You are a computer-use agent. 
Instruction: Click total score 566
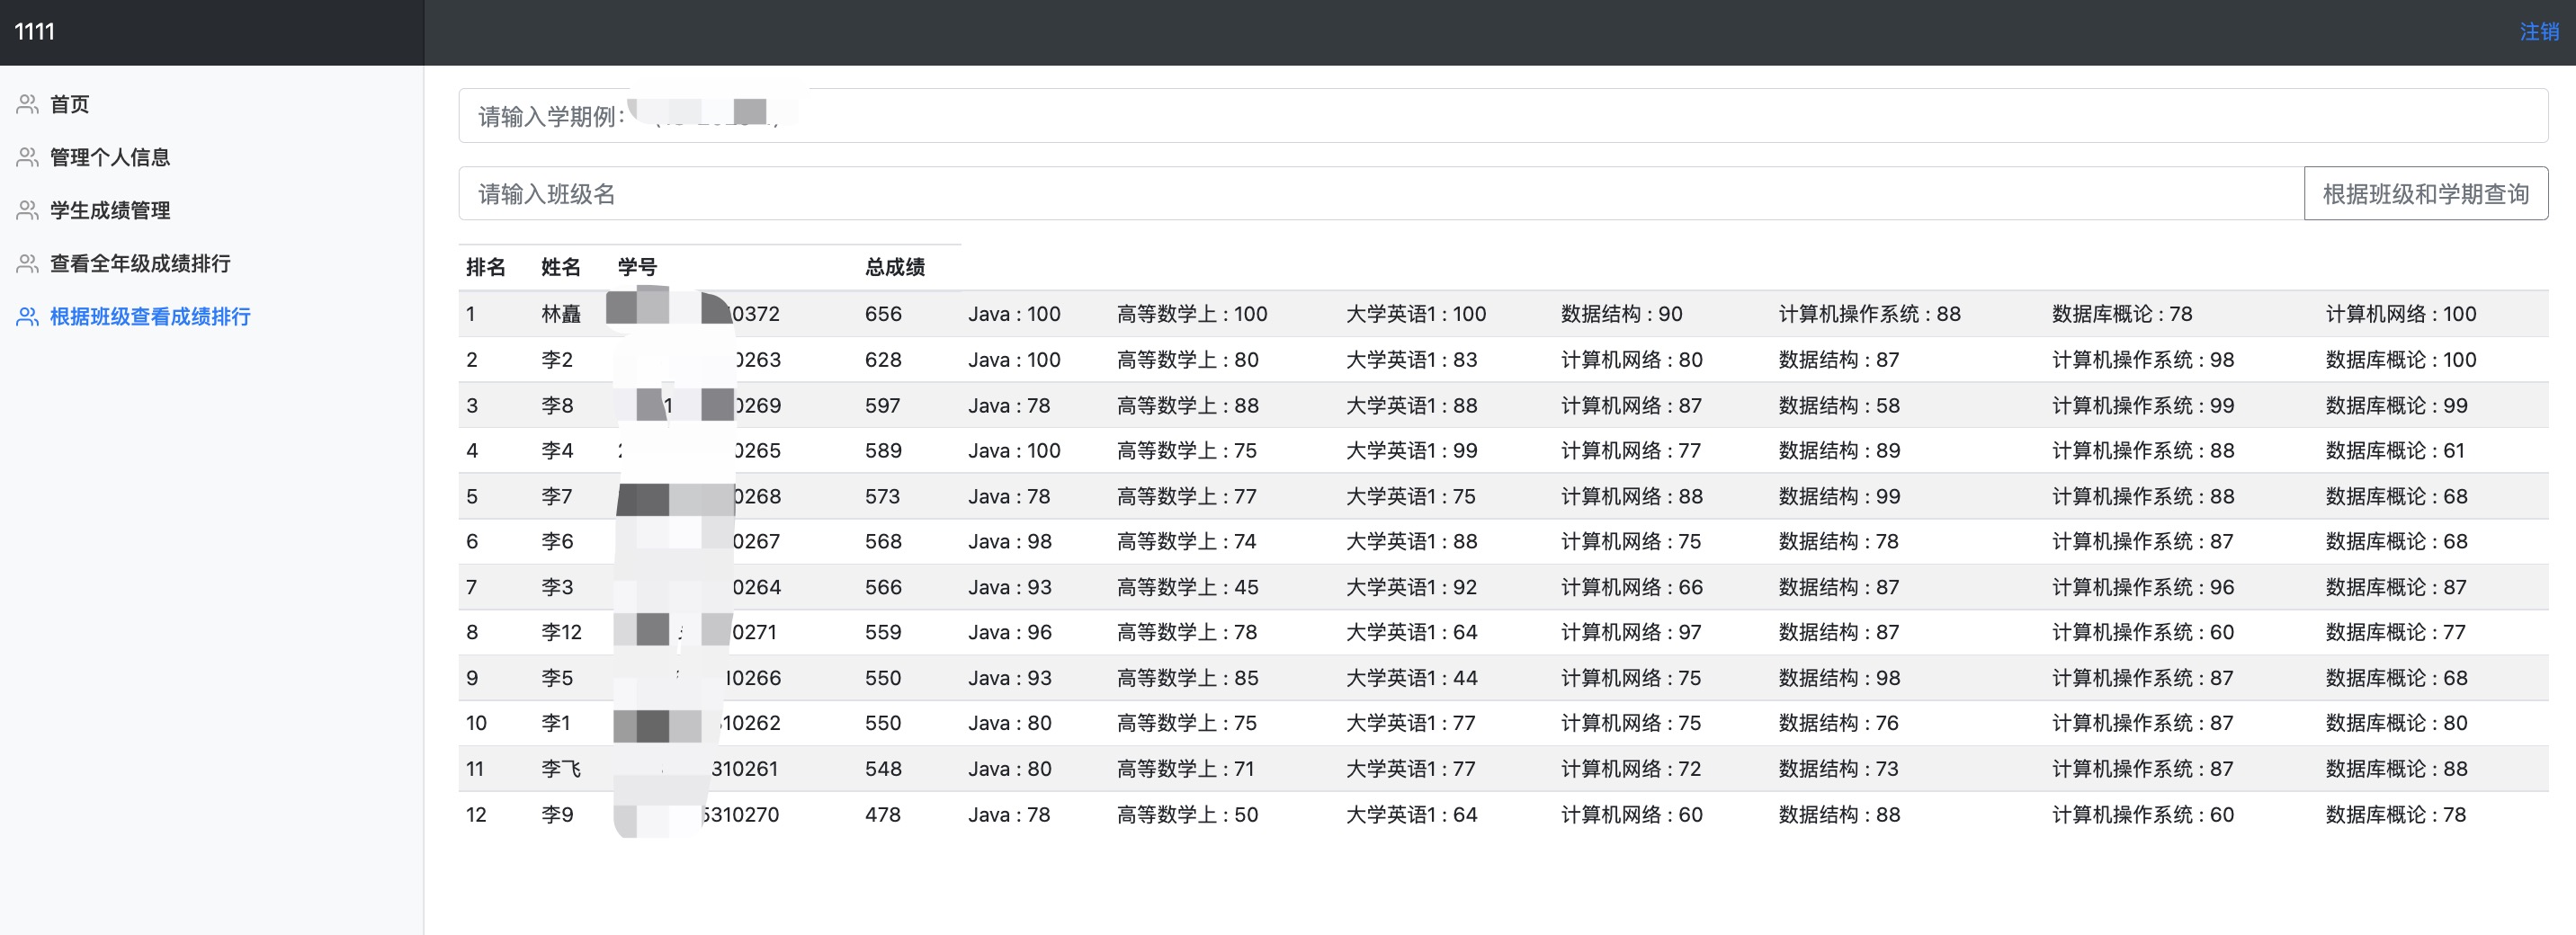[x=883, y=588]
